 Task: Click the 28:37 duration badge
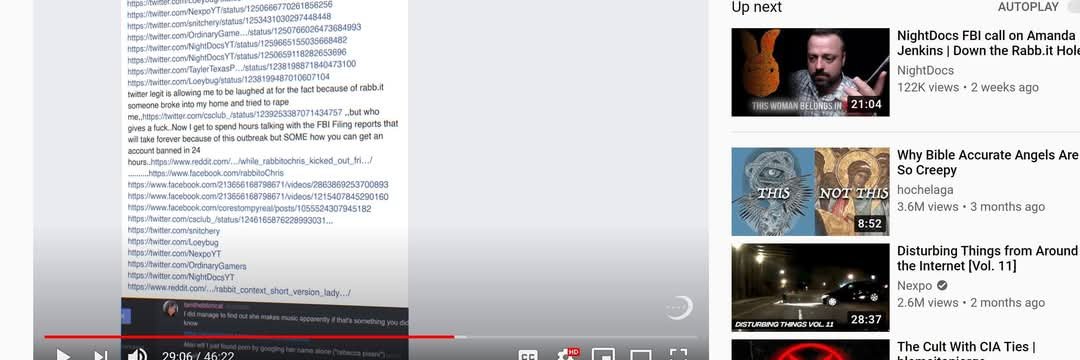click(866, 319)
